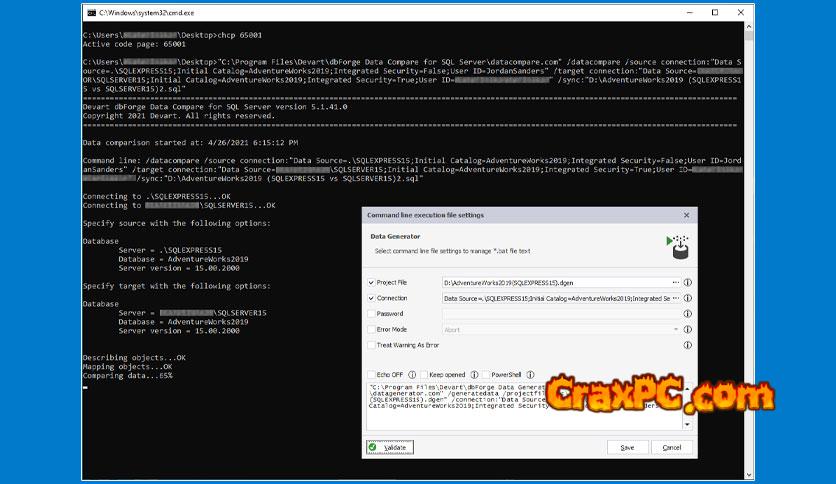836x484 pixels.
Task: Open the Error Mode dropdown arrow
Action: [x=676, y=329]
